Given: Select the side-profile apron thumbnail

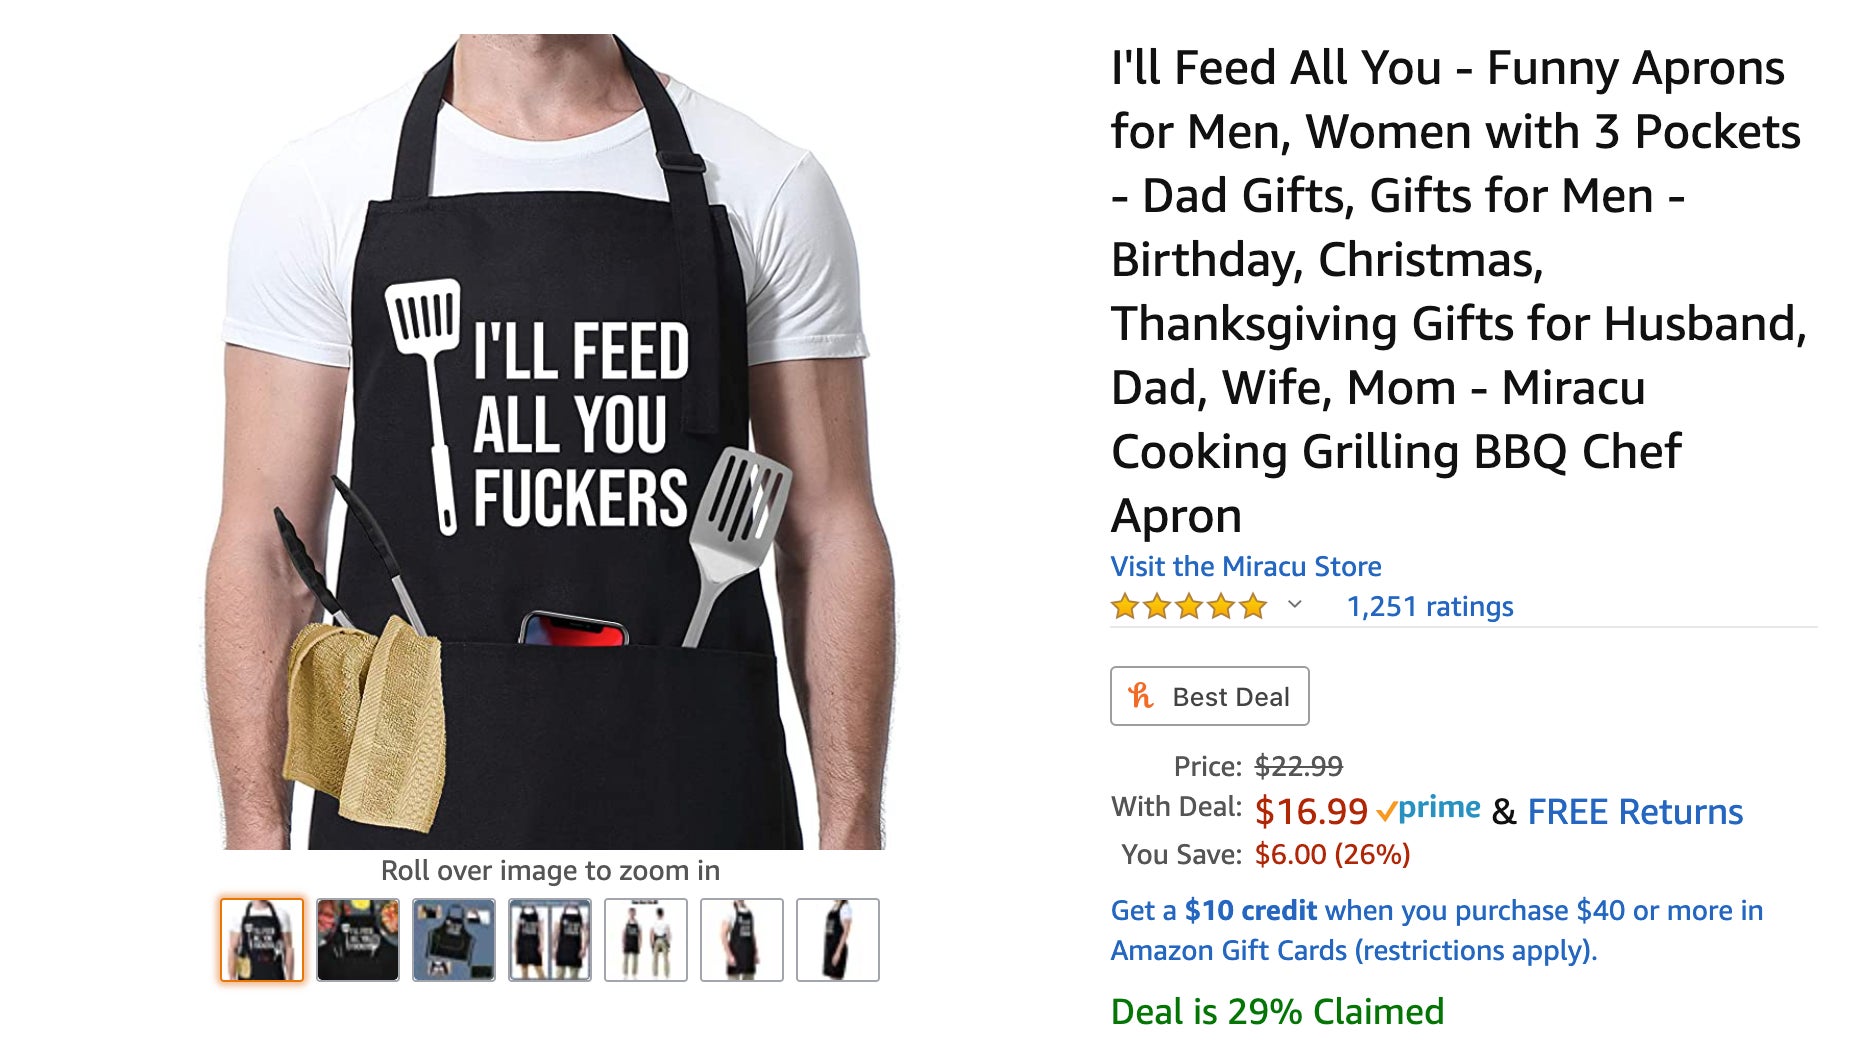Looking at the screenshot, I should point(741,938).
